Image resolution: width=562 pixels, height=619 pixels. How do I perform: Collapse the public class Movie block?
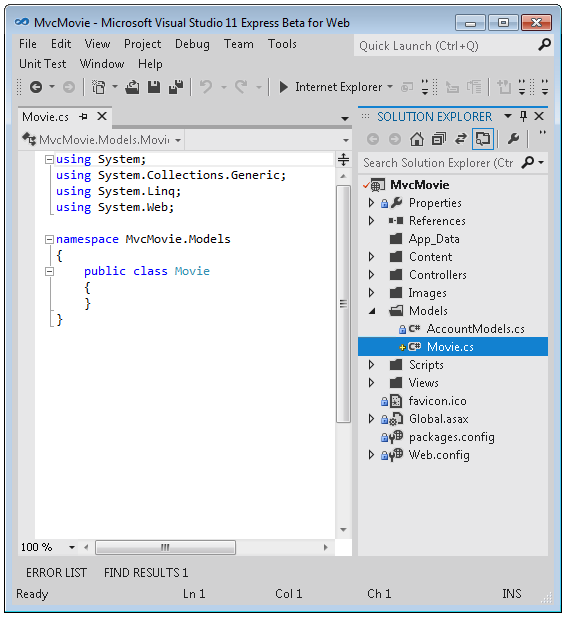coord(49,271)
